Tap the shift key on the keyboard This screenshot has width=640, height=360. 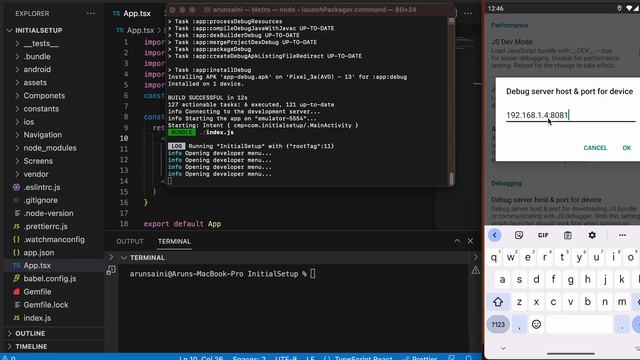pos(498,302)
